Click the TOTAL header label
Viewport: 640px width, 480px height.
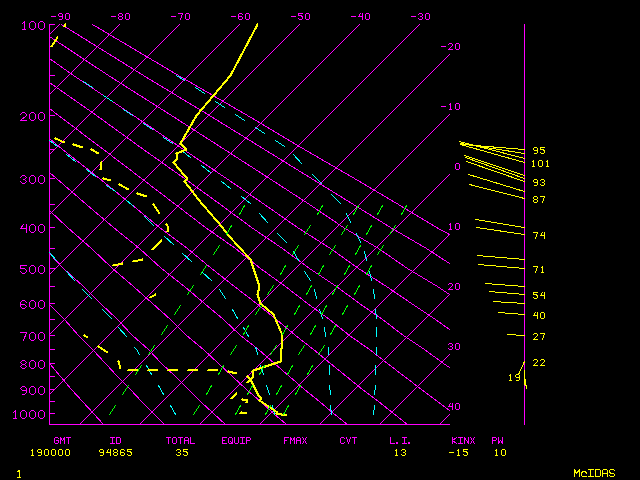pyautogui.click(x=180, y=440)
